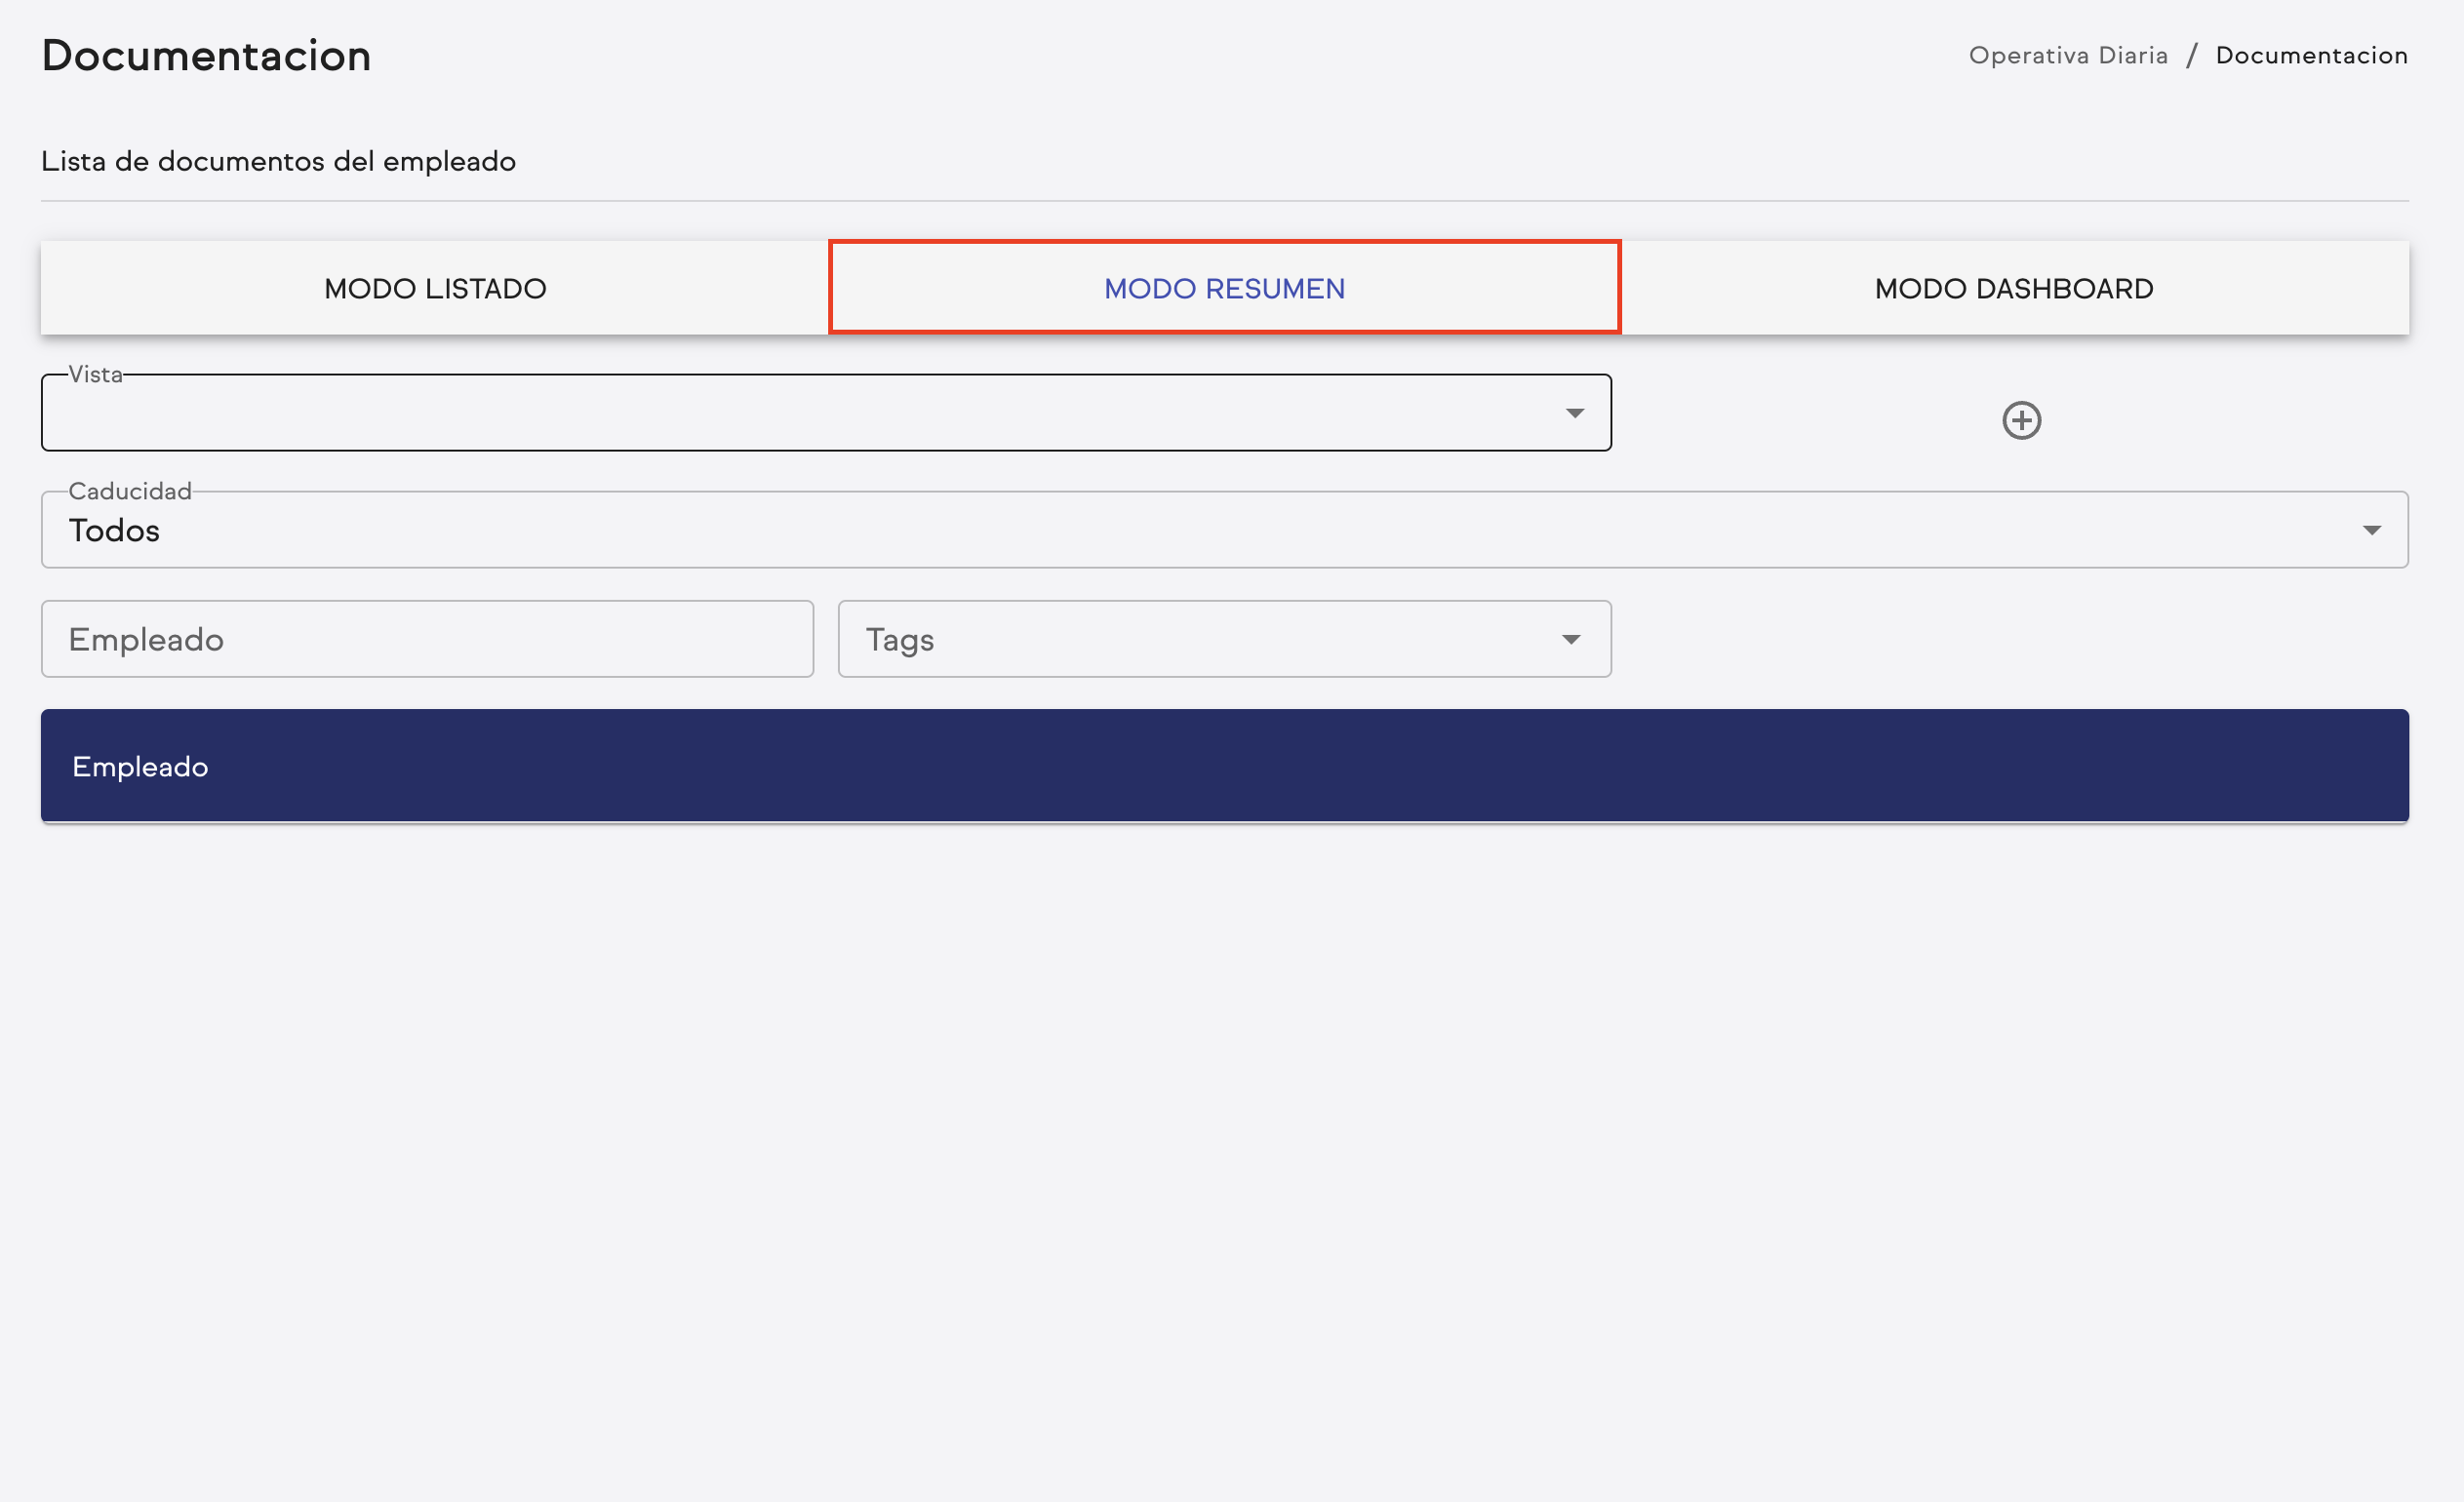This screenshot has width=2464, height=1502.
Task: Click the breadcrumb slash separator
Action: click(2191, 55)
